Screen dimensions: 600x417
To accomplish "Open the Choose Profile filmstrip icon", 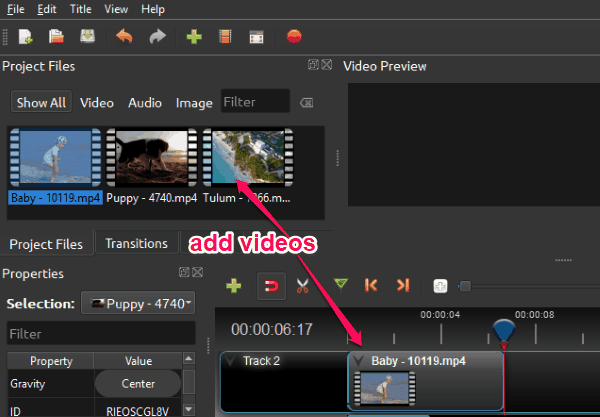I will tap(225, 37).
